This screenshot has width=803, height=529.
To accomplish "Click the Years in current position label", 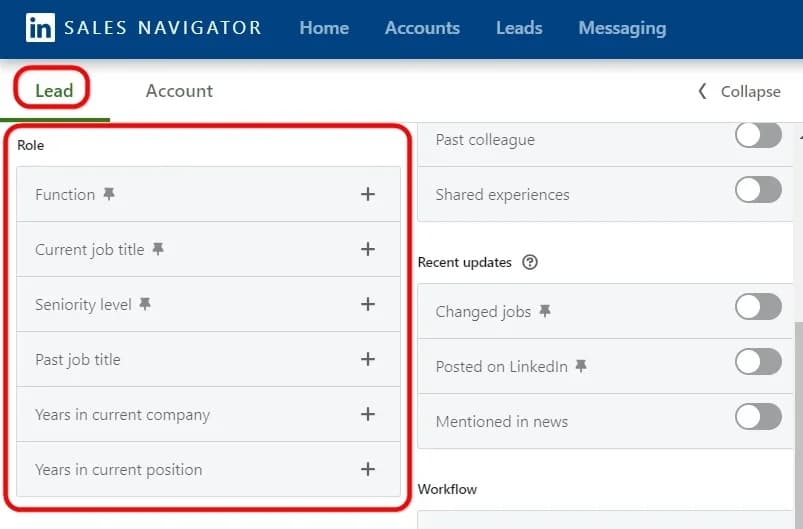I will click(118, 470).
